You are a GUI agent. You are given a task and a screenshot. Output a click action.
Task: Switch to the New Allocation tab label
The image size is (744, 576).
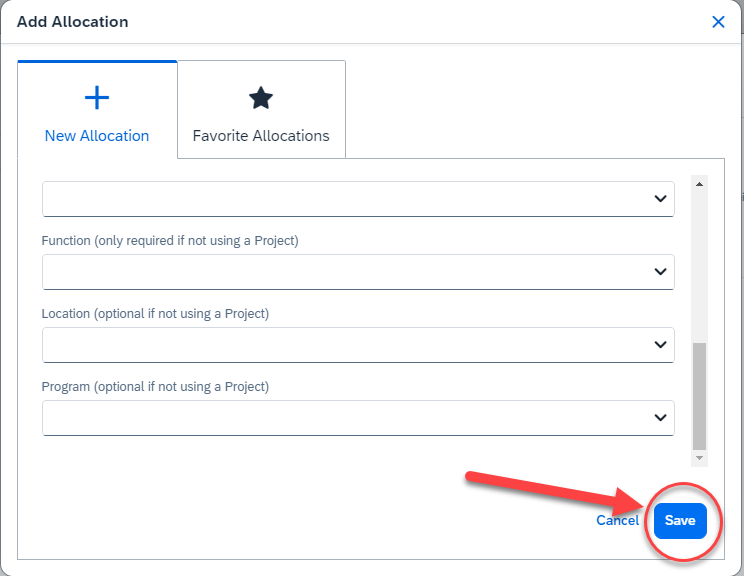pos(97,136)
